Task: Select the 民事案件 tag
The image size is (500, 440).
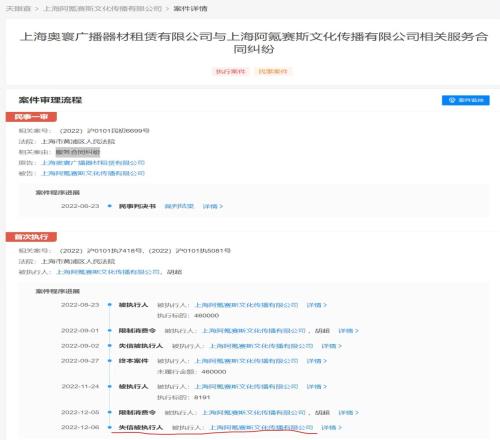Action: click(x=273, y=71)
